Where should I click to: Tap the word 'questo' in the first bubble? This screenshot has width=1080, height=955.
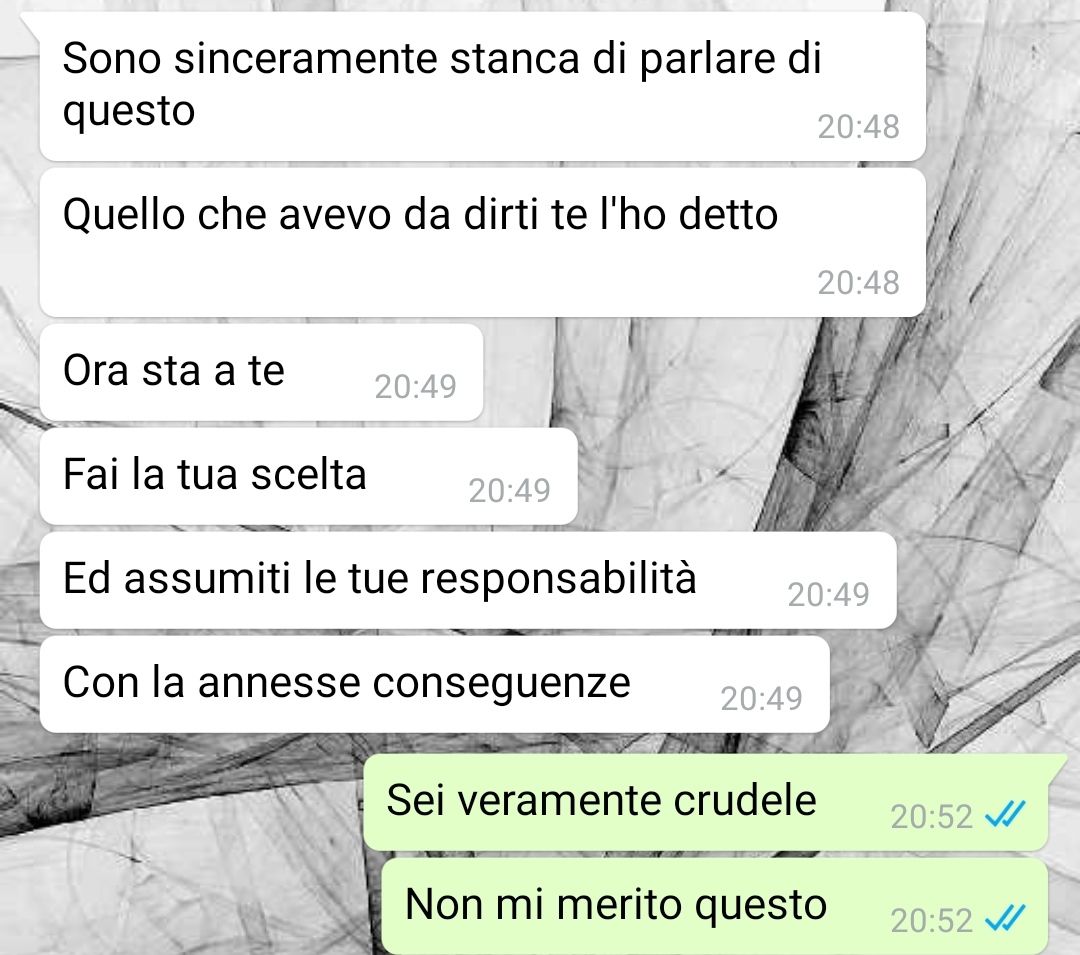pos(129,111)
